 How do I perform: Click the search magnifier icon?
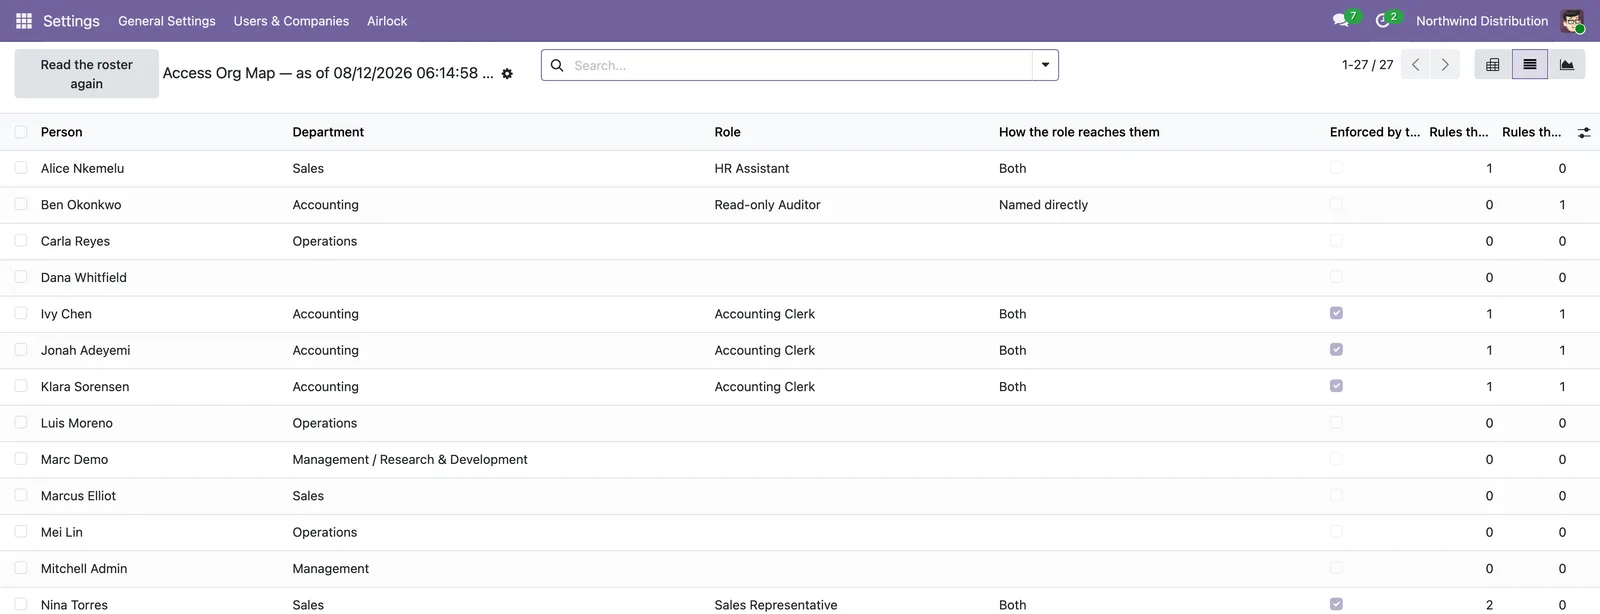557,65
